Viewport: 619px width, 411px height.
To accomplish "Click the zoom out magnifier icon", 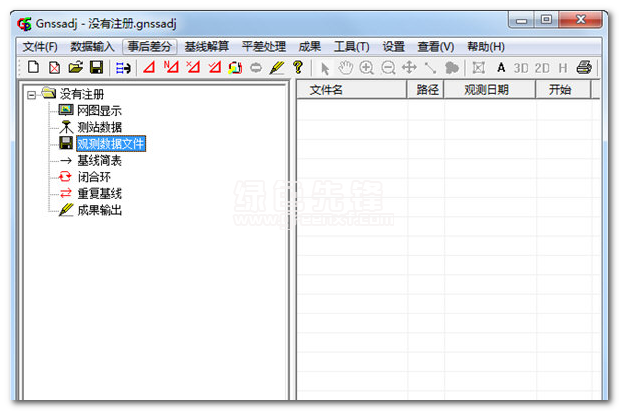I will click(x=388, y=68).
